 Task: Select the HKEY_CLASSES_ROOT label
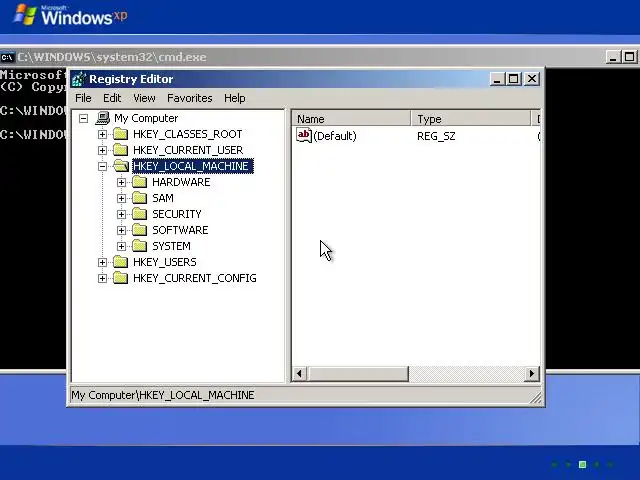click(188, 134)
